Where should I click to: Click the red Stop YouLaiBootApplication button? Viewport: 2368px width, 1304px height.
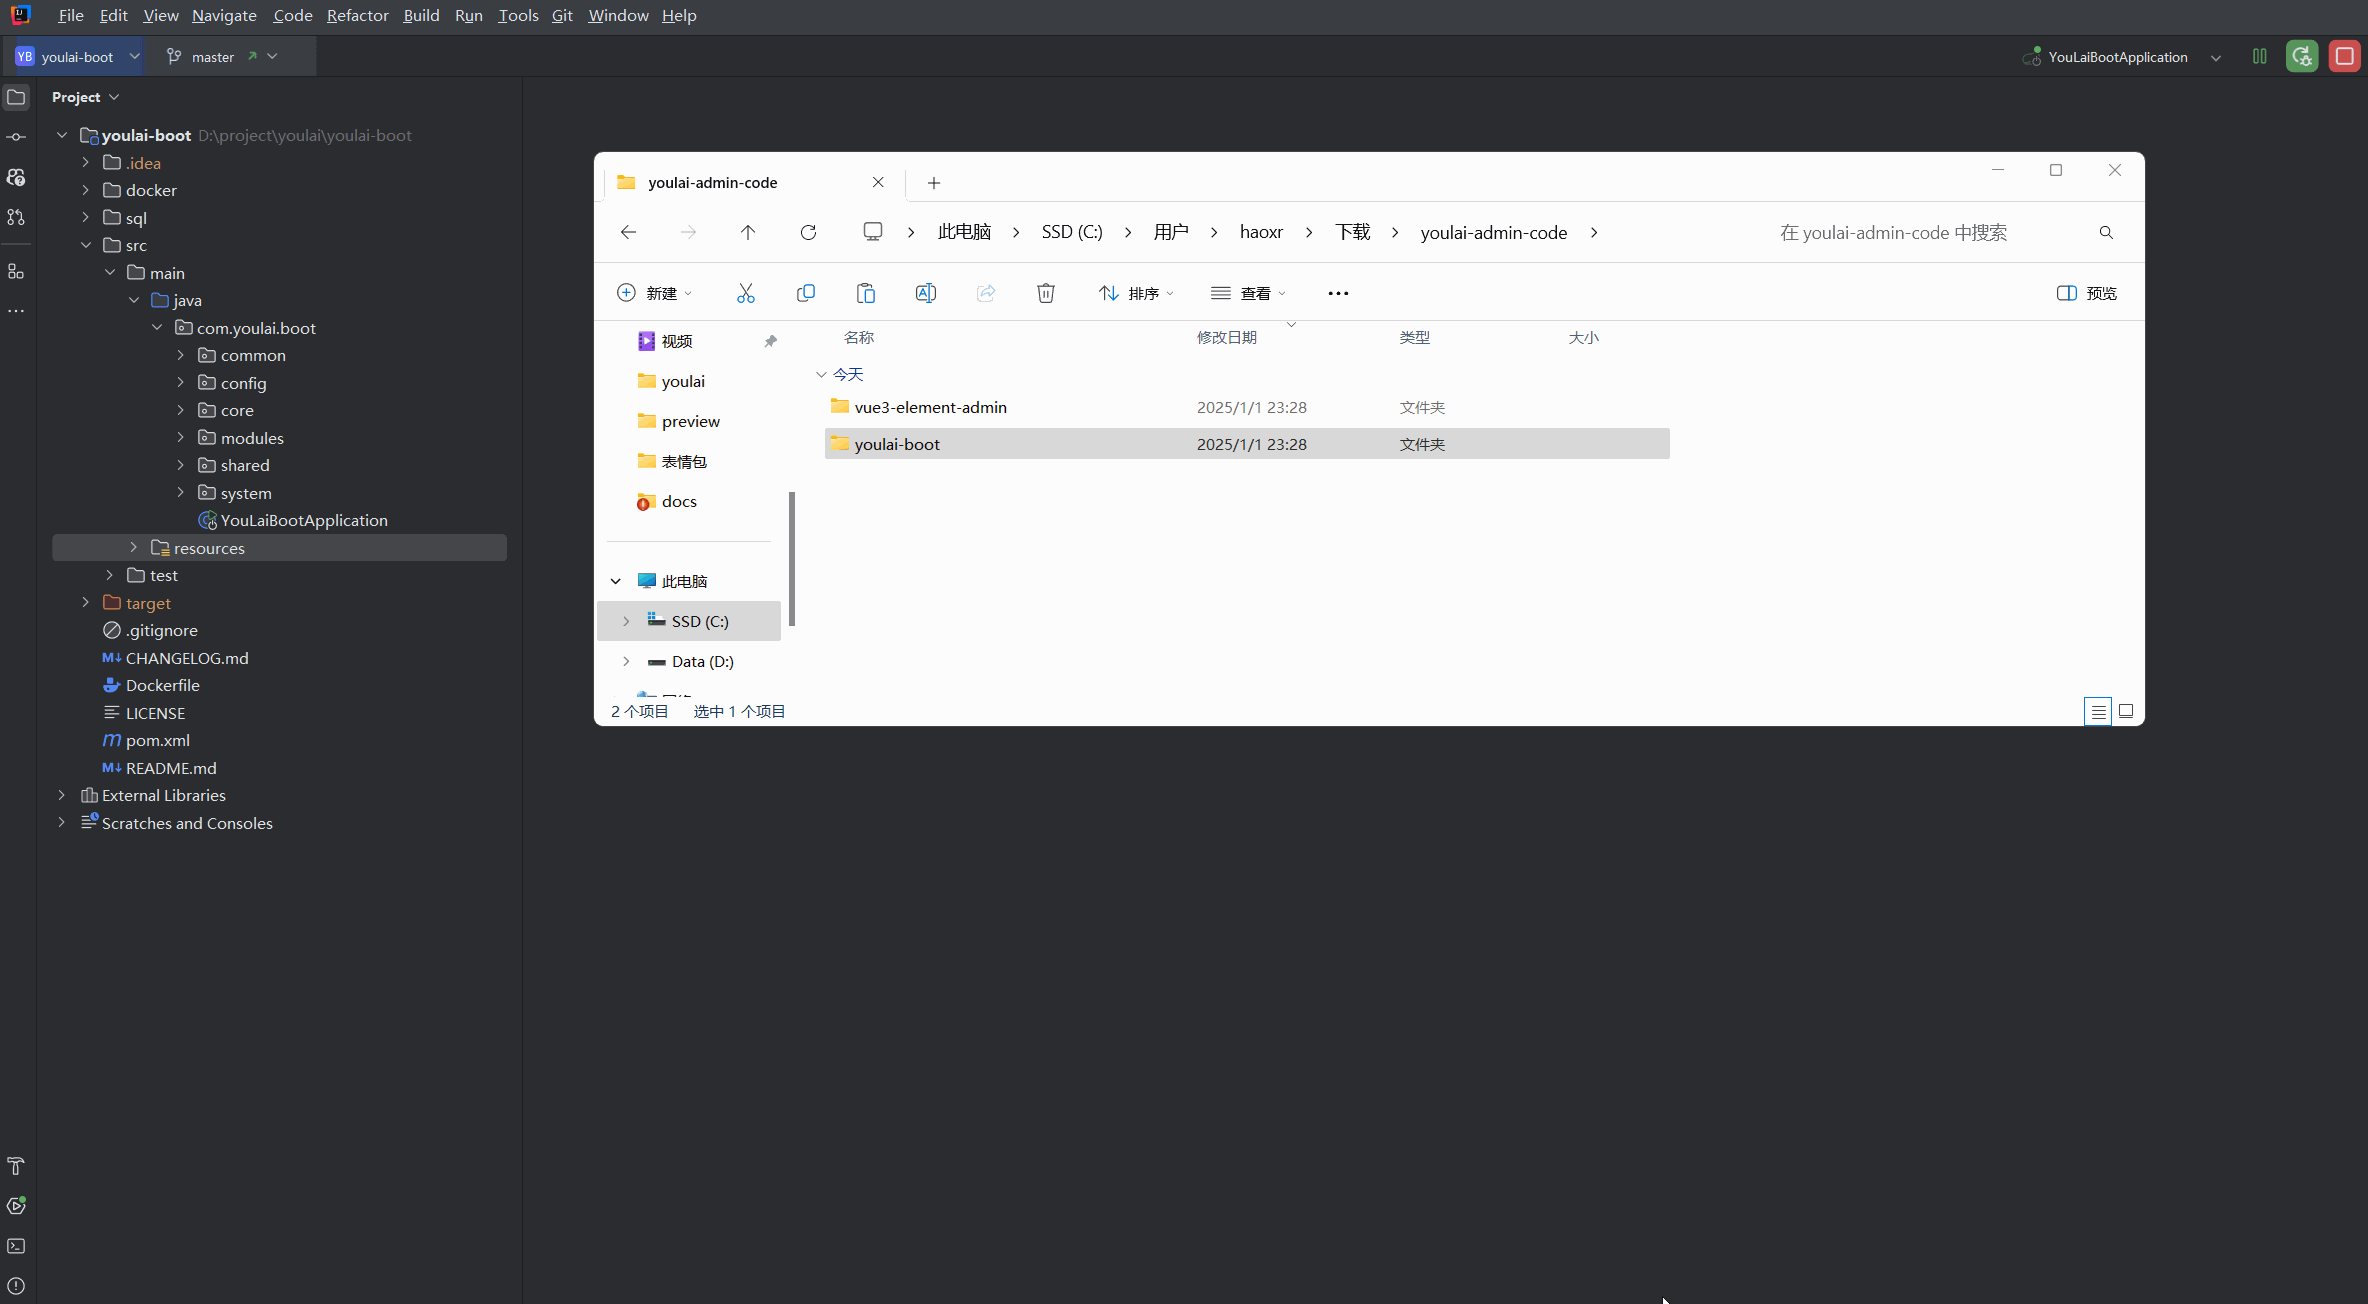click(x=2344, y=57)
